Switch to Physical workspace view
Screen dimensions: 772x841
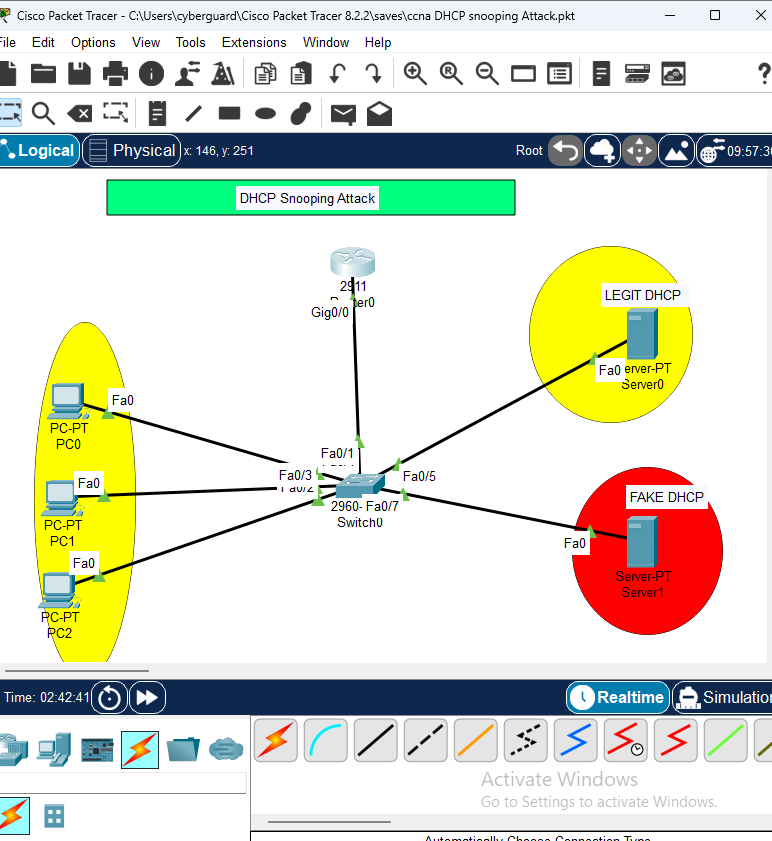tap(131, 151)
